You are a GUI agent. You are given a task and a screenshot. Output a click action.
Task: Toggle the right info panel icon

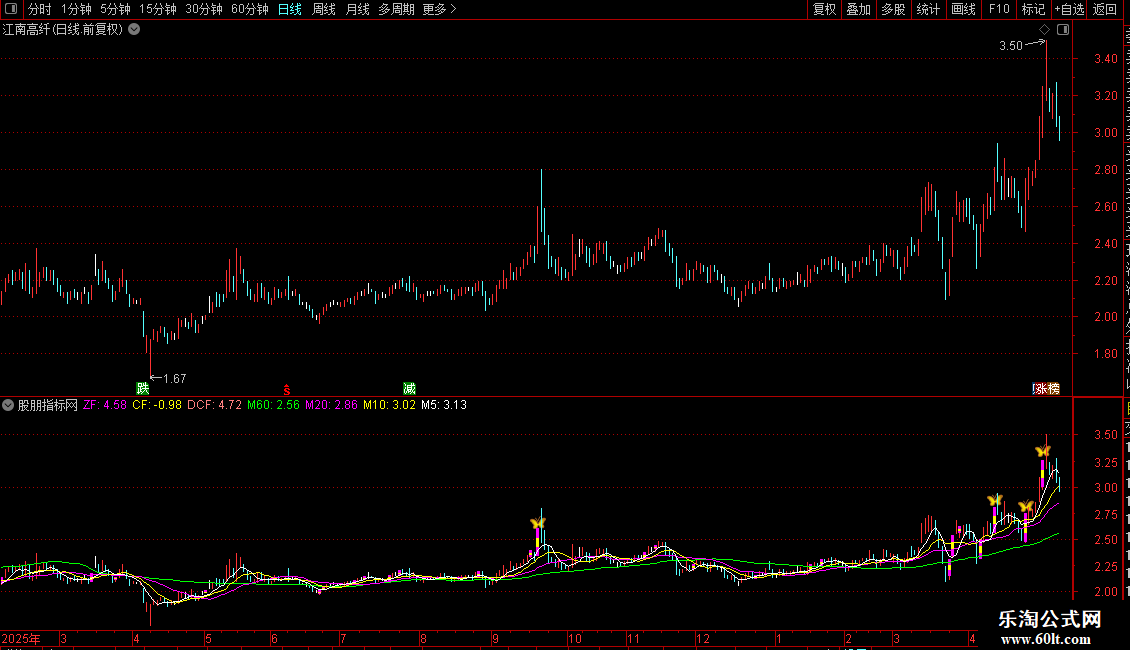click(1063, 30)
